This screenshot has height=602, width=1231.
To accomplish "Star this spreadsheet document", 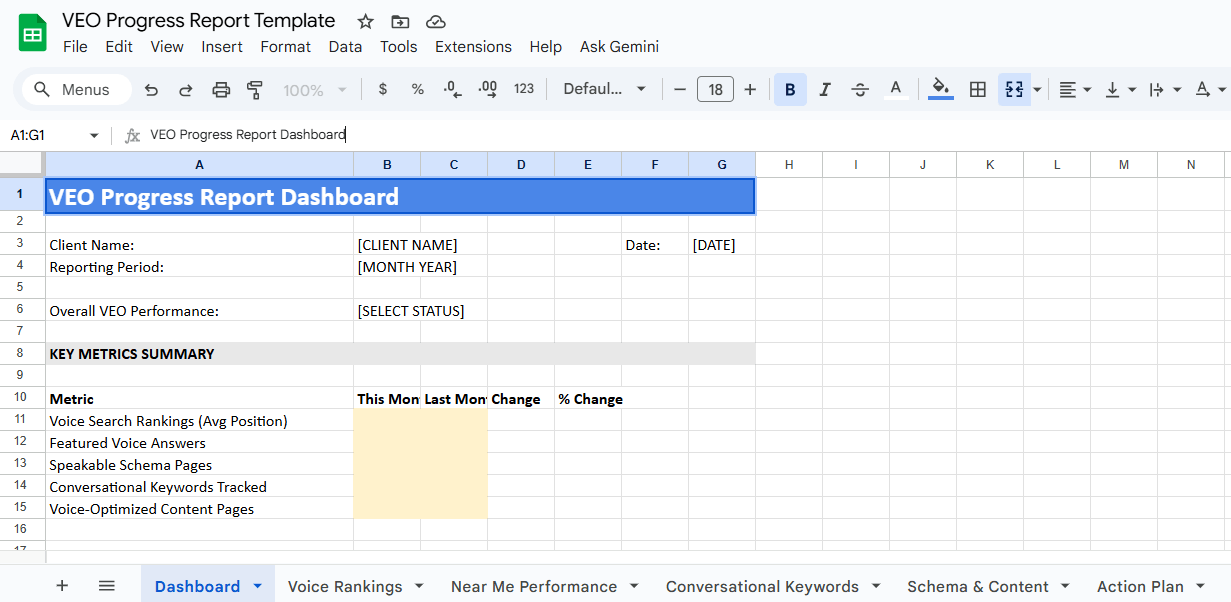I will coord(366,22).
